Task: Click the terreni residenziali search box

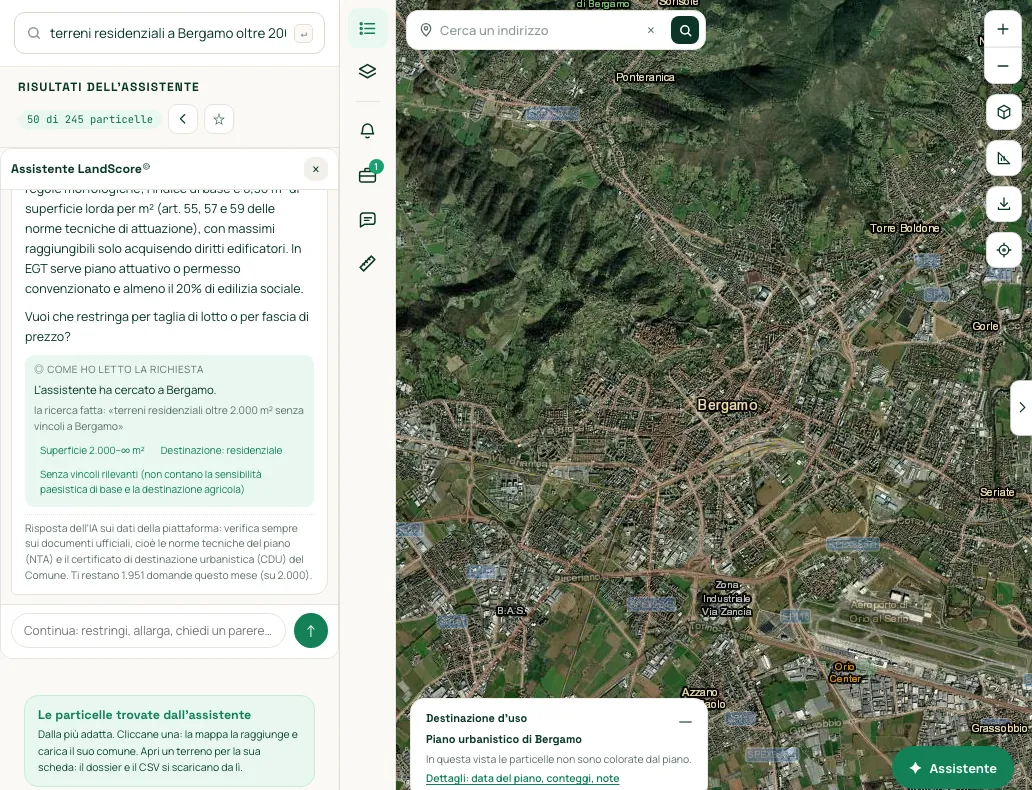Action: coord(169,33)
